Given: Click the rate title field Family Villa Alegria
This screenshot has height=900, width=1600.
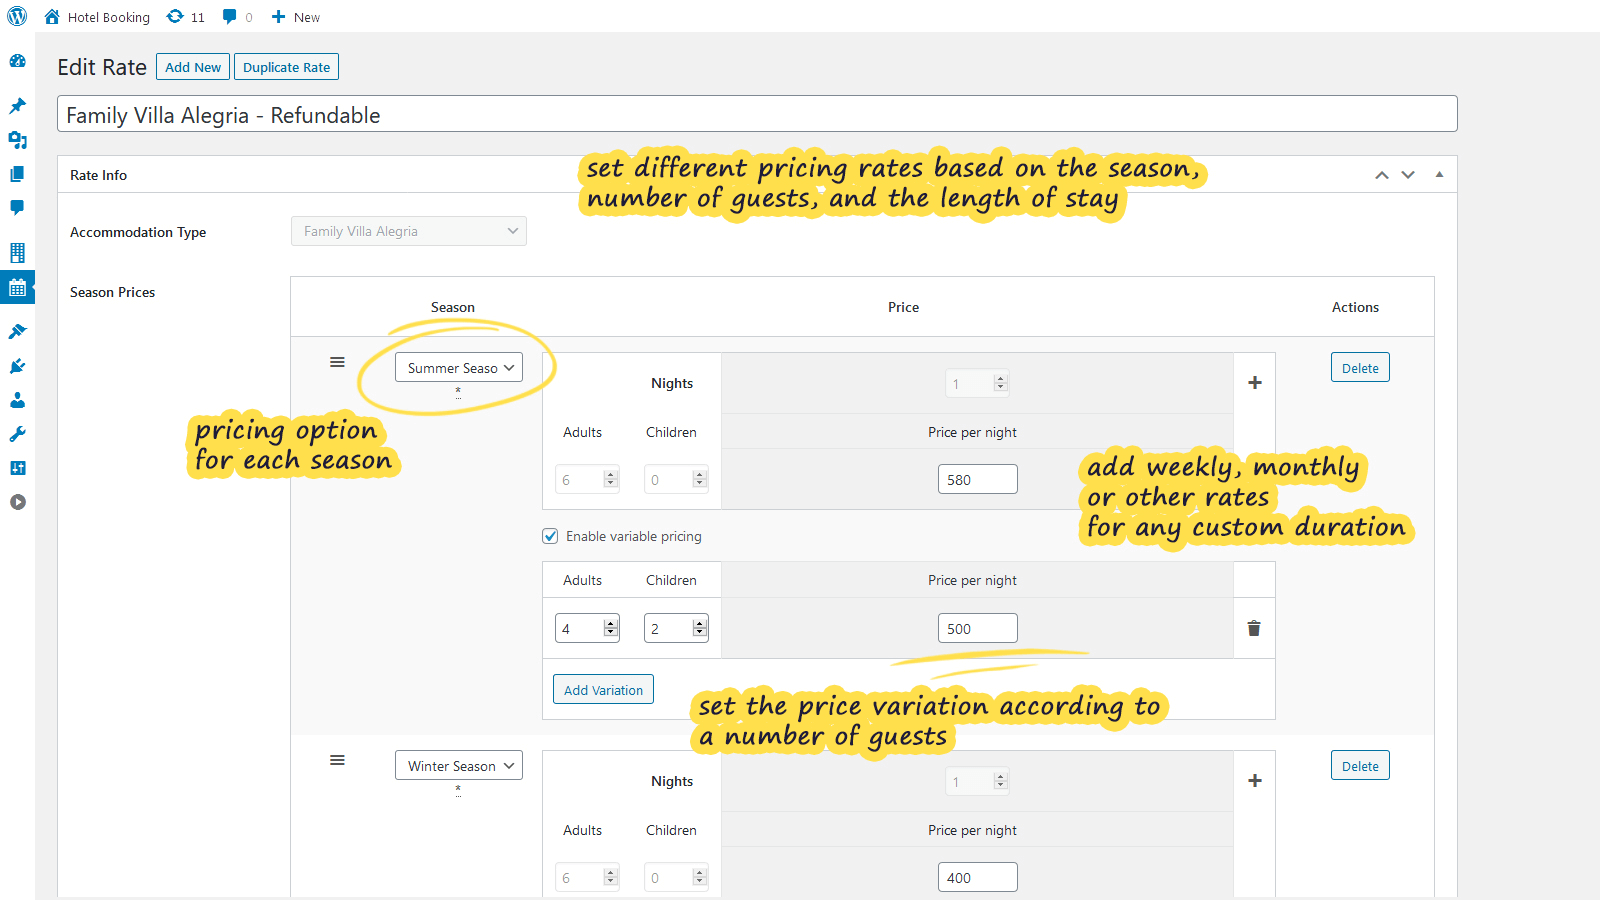Looking at the screenshot, I should pyautogui.click(x=757, y=115).
